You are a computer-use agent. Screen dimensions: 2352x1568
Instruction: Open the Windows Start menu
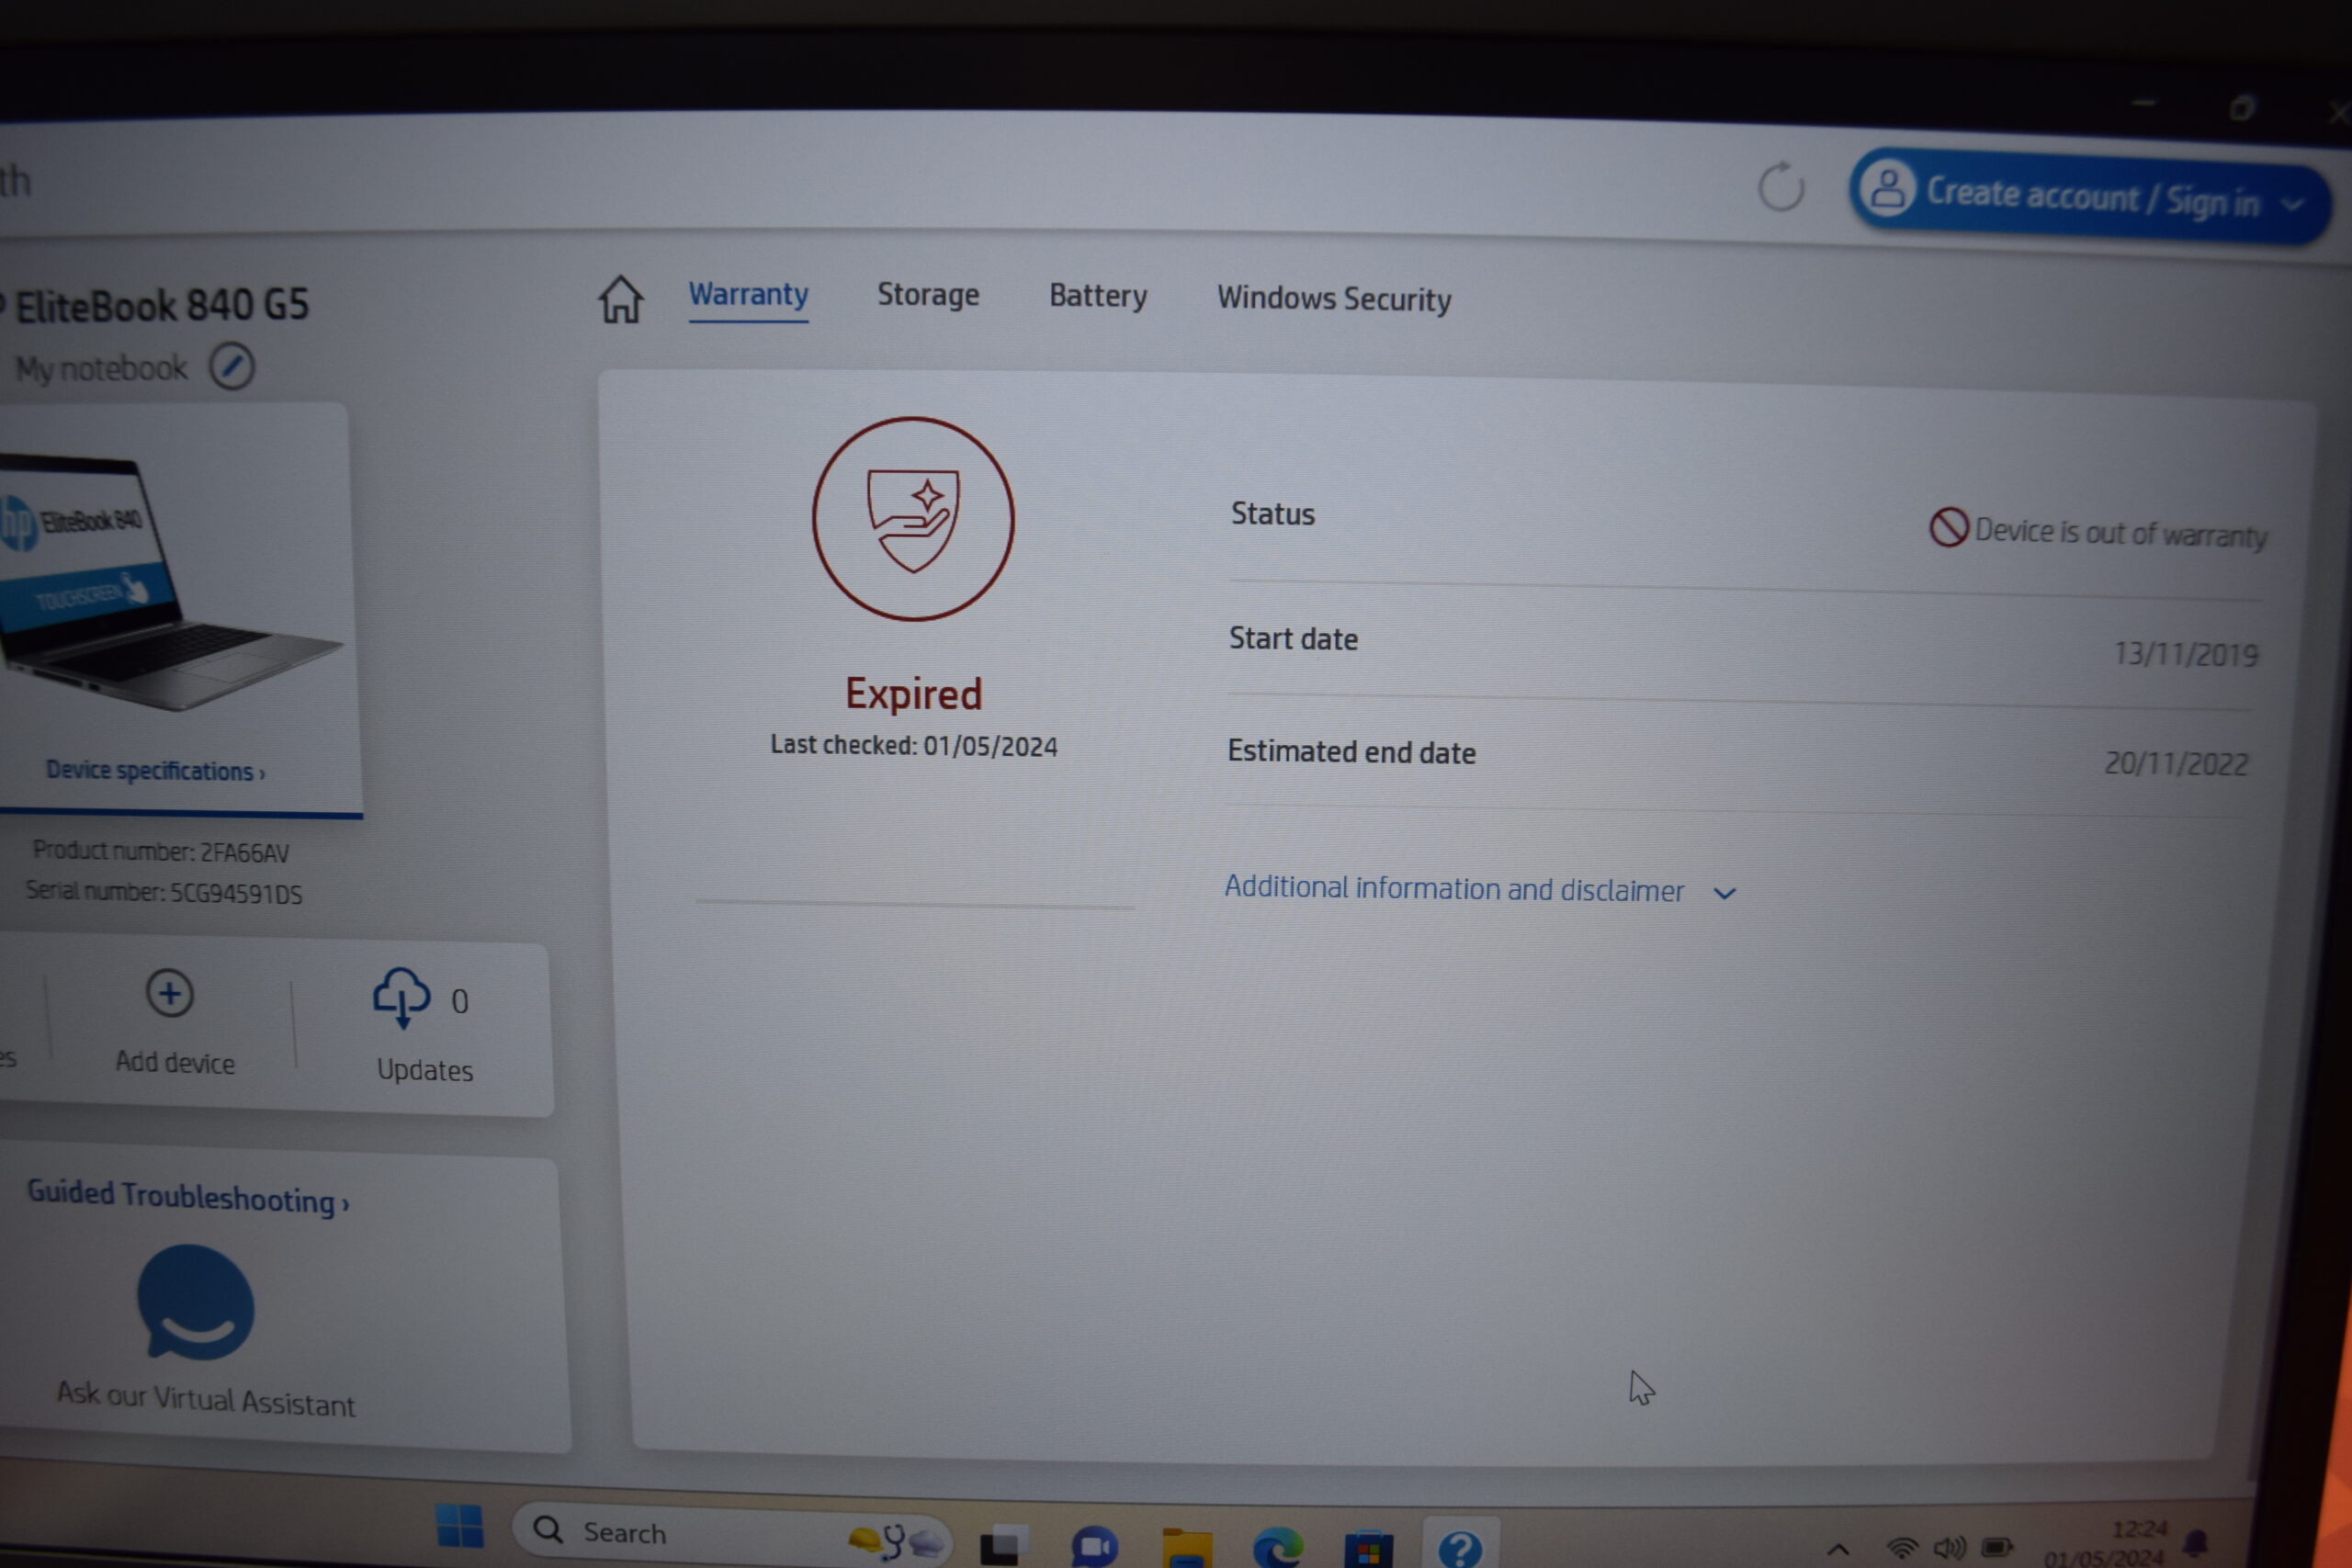460,1526
